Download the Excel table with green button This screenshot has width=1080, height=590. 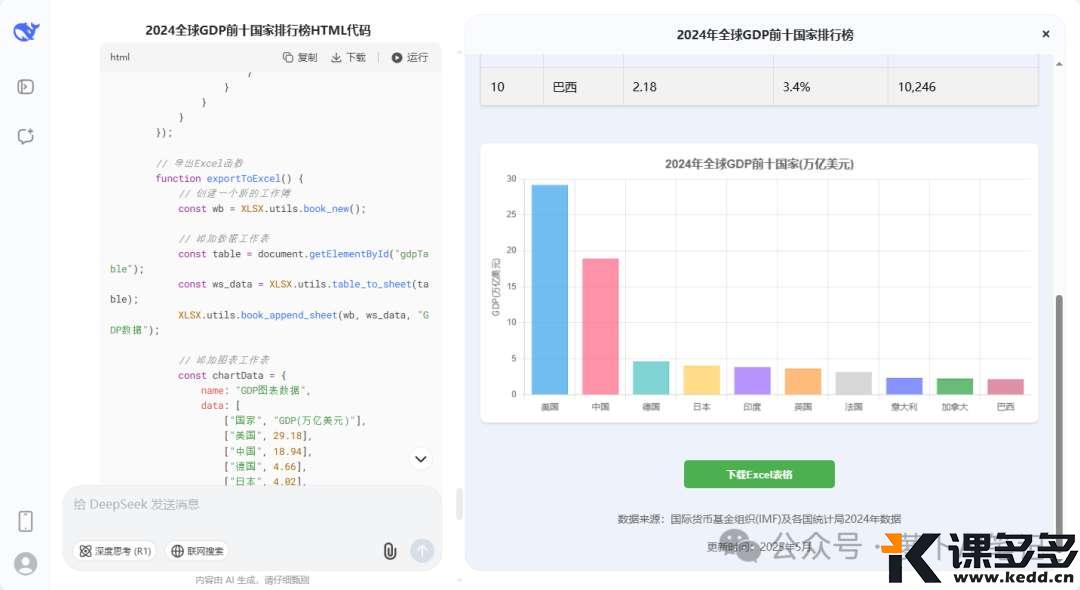(759, 474)
